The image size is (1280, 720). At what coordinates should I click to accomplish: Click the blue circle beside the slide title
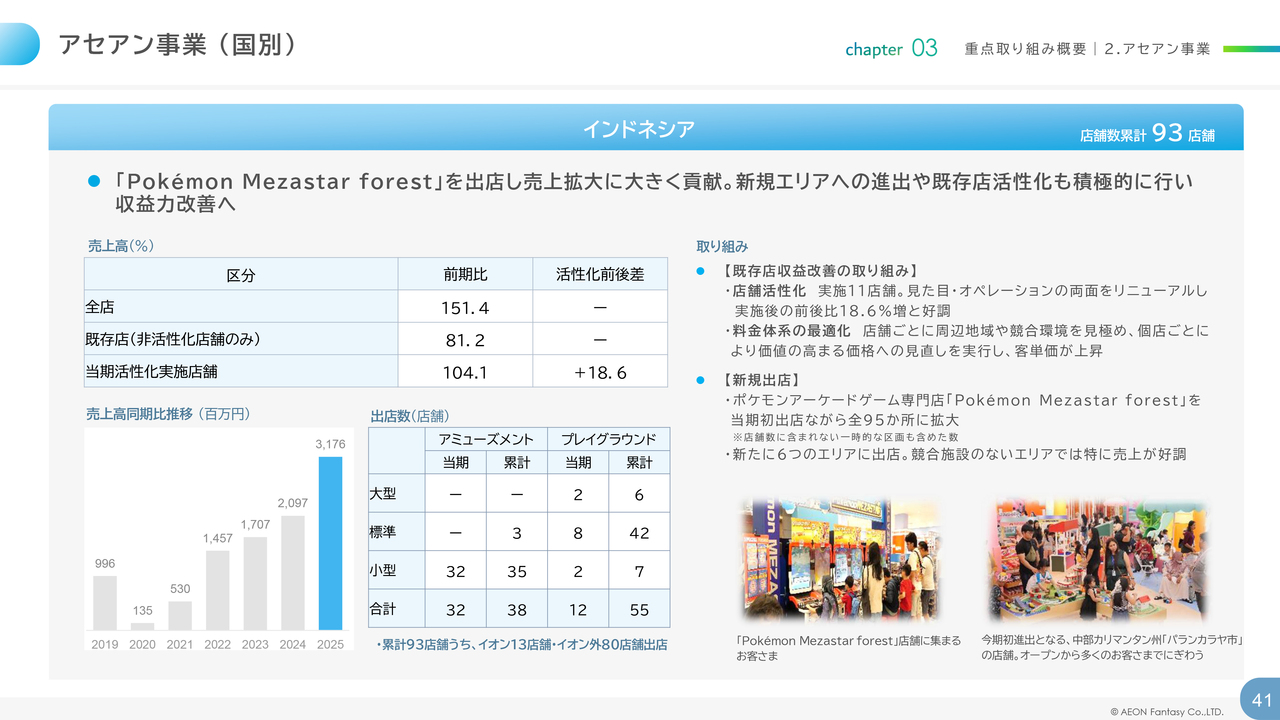(18, 44)
